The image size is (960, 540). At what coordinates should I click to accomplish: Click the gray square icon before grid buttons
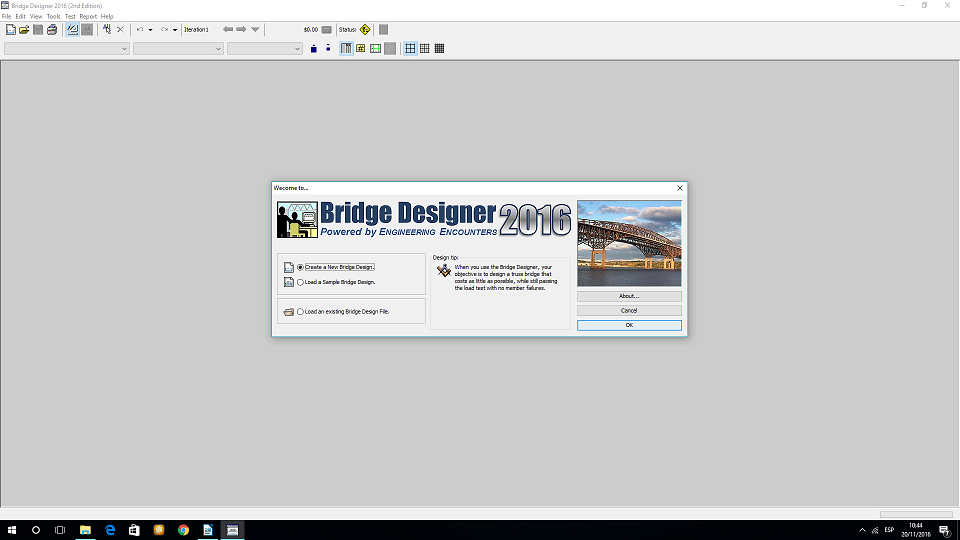(390, 48)
